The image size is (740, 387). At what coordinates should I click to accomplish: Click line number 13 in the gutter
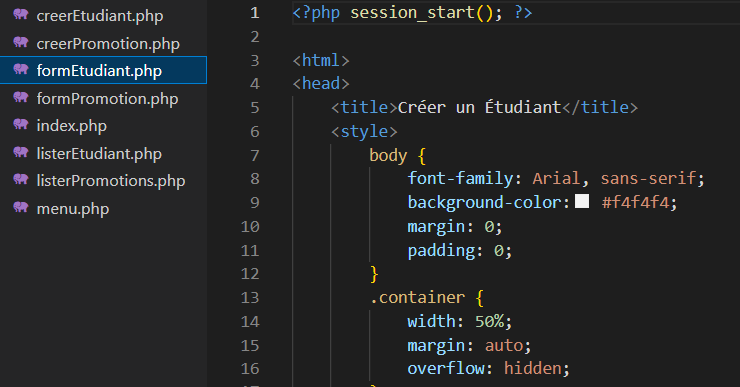point(250,297)
